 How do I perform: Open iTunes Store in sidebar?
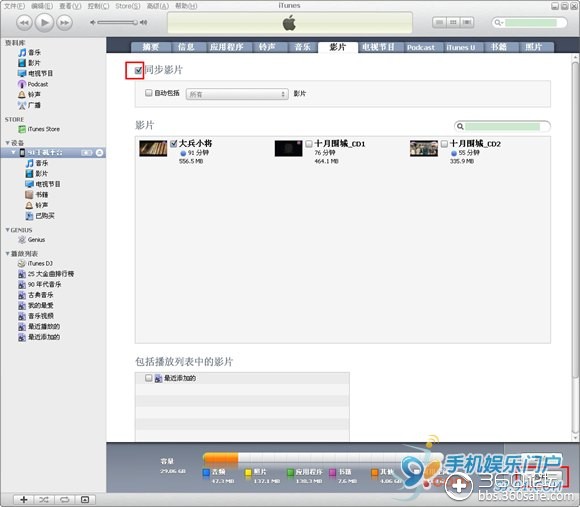39,129
